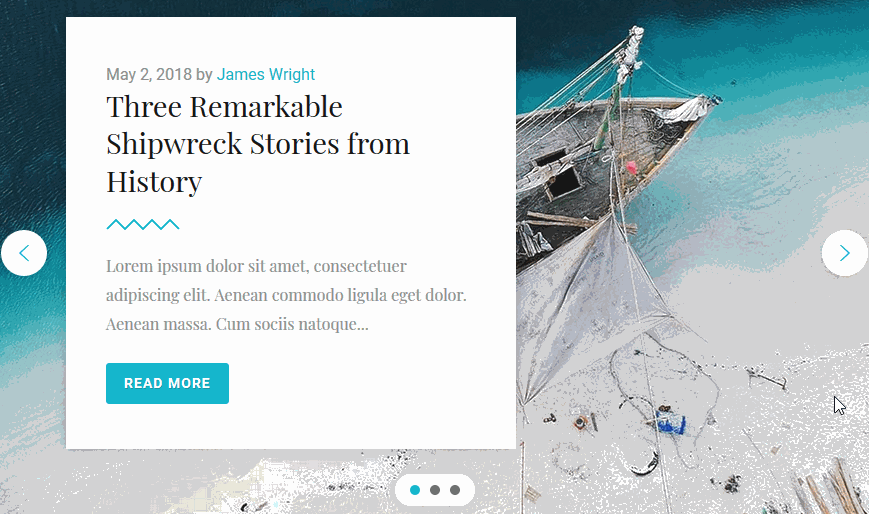Open the Three Remarkable Shipwreck Stories title
Viewport: 869px width, 514px height.
point(258,144)
